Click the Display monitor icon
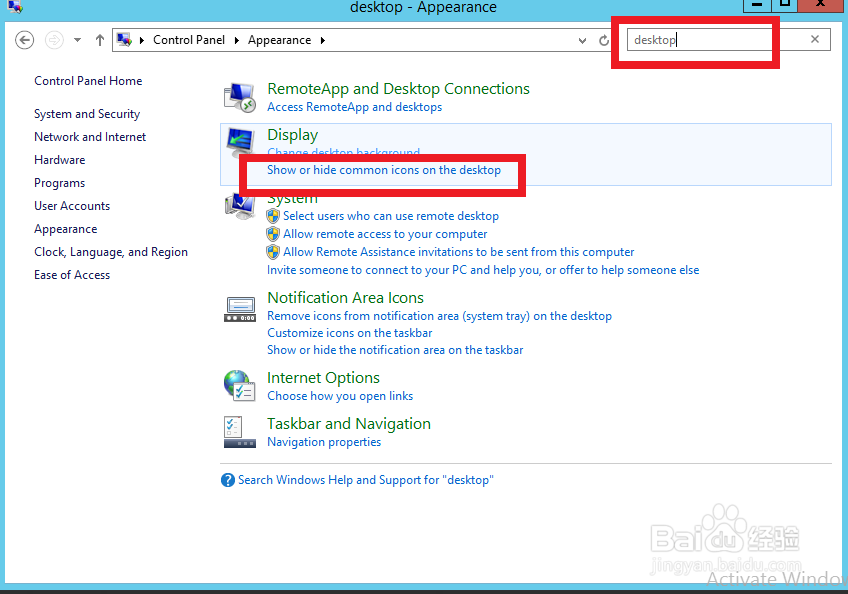Image resolution: width=848 pixels, height=594 pixels. (240, 142)
